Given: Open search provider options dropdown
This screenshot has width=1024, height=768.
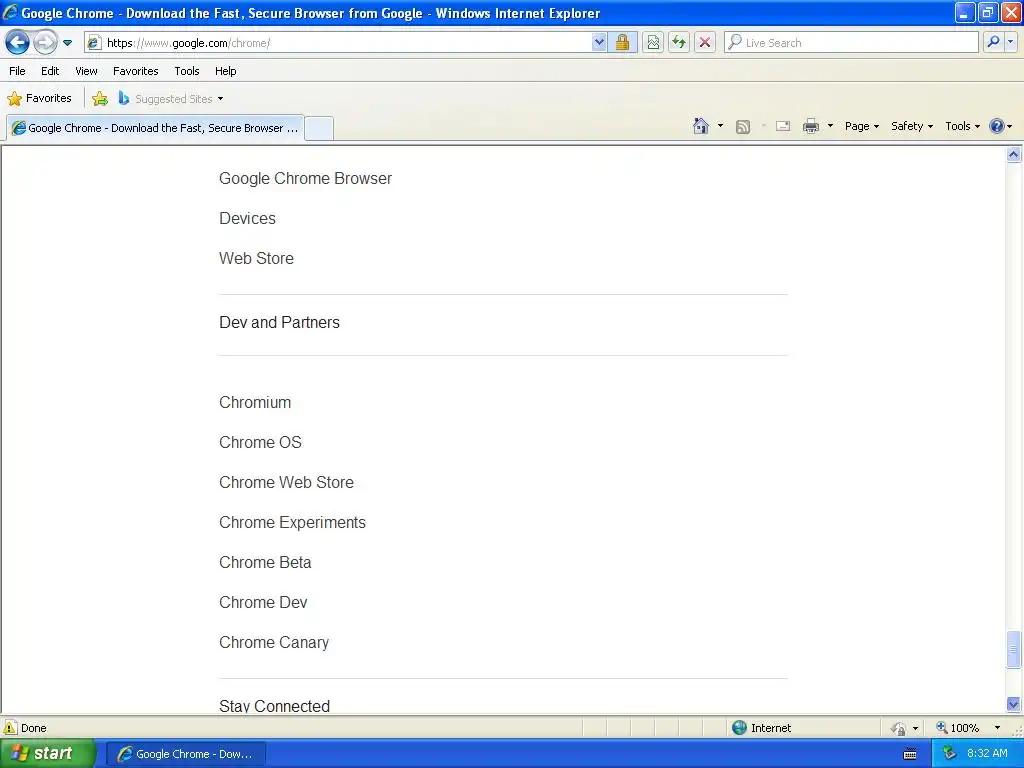Looking at the screenshot, I should pyautogui.click(x=1011, y=42).
